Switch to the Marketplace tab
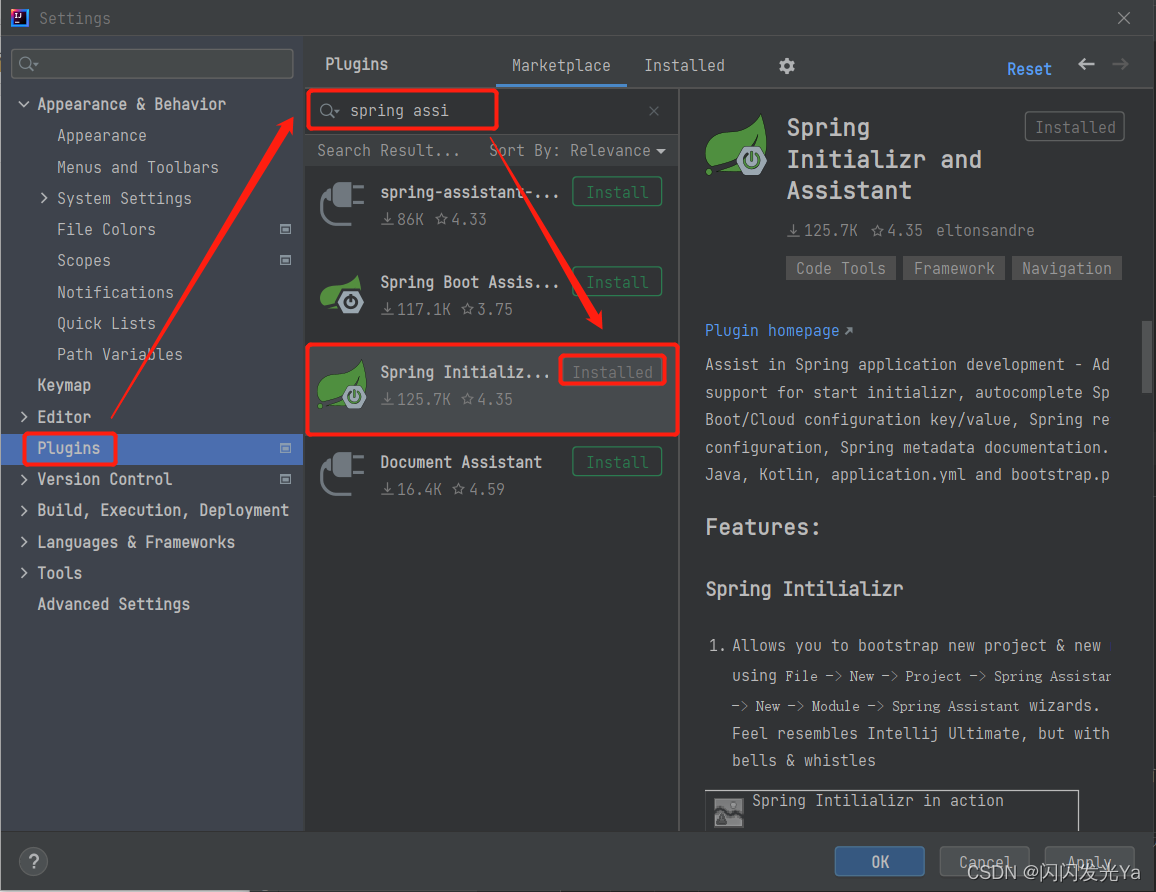This screenshot has height=892, width=1156. (x=561, y=66)
